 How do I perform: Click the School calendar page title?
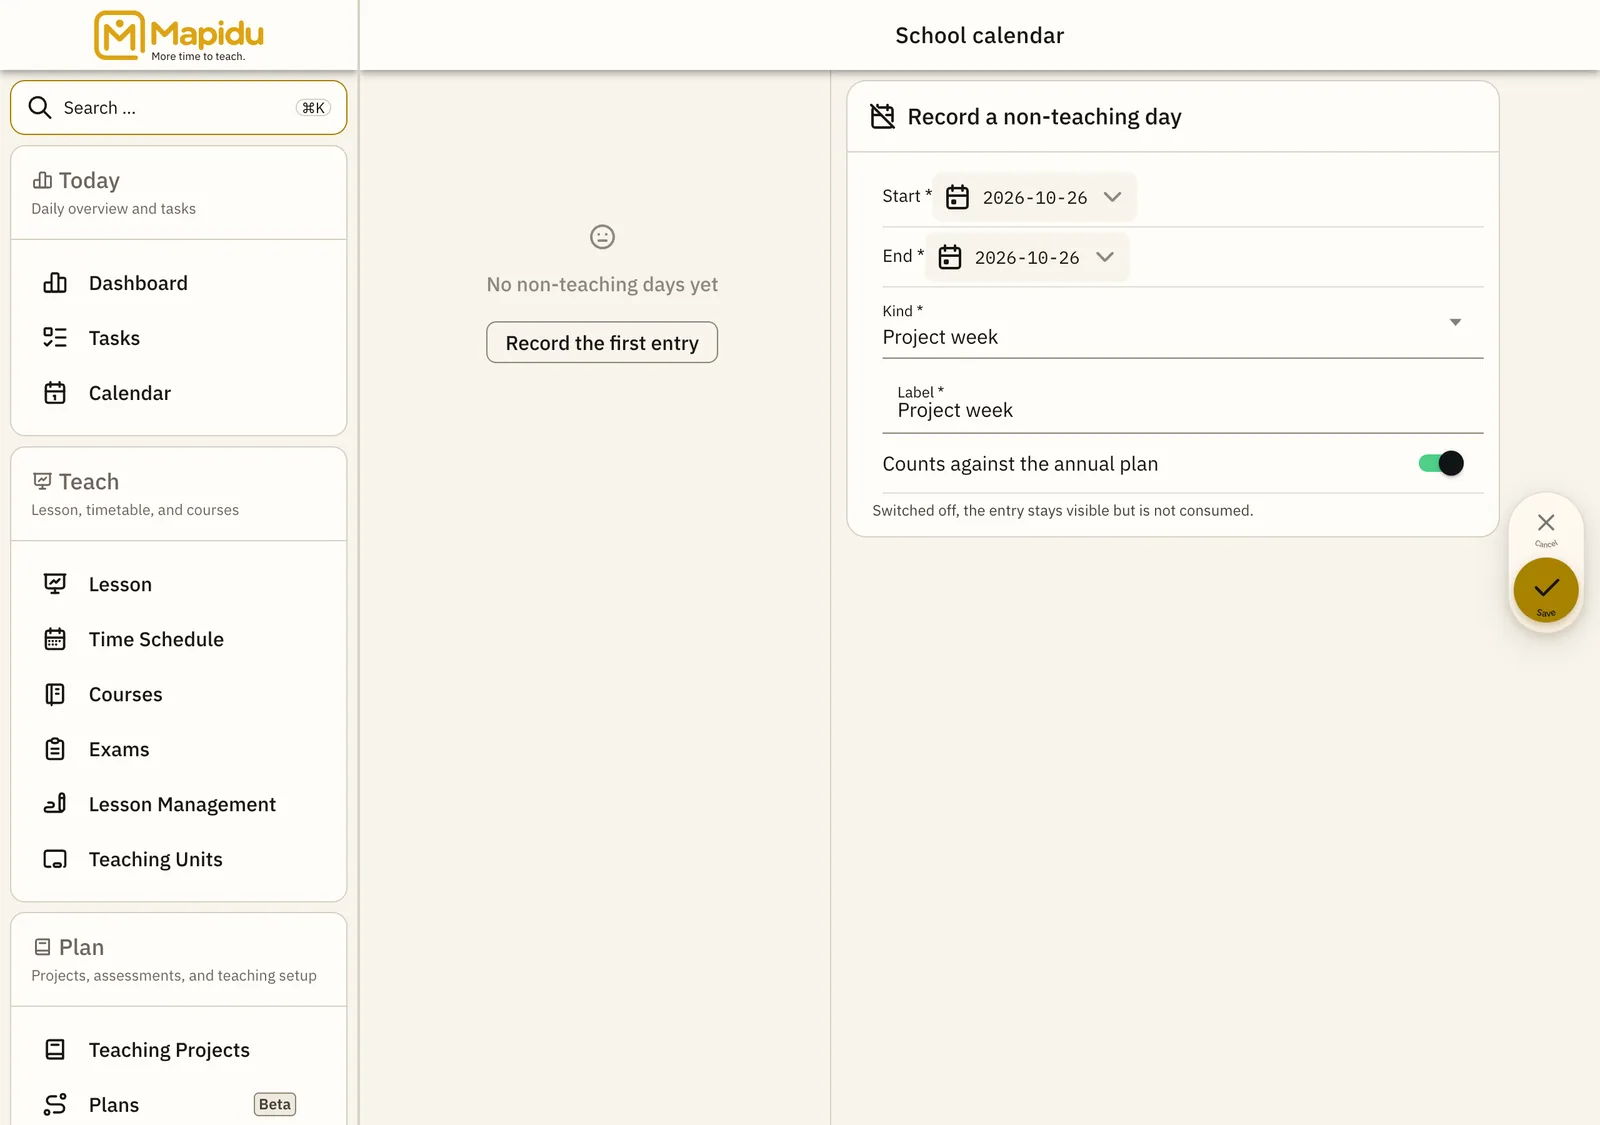pos(979,36)
